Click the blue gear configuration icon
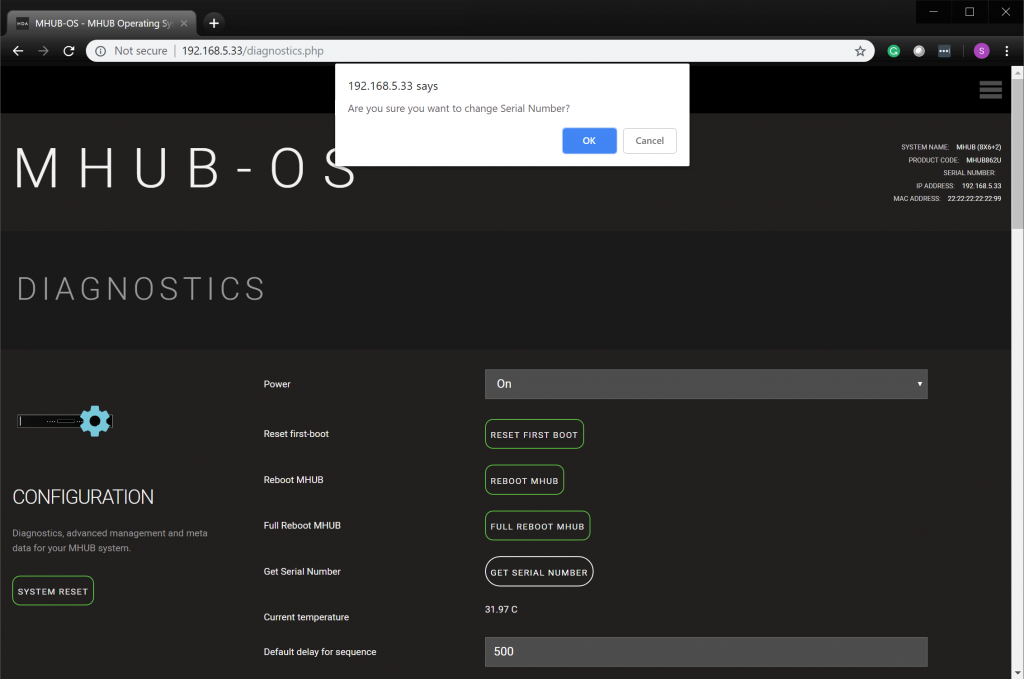1024x679 pixels. tap(95, 421)
